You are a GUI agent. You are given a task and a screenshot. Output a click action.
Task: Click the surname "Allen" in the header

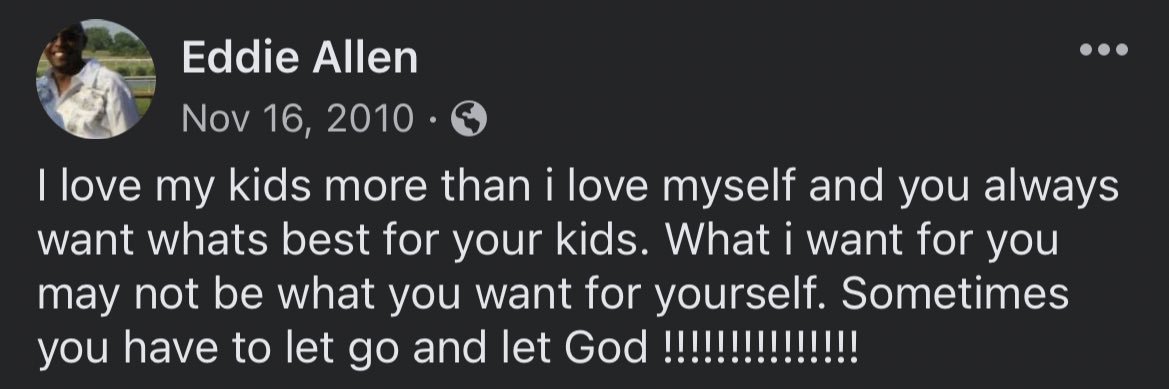point(365,58)
